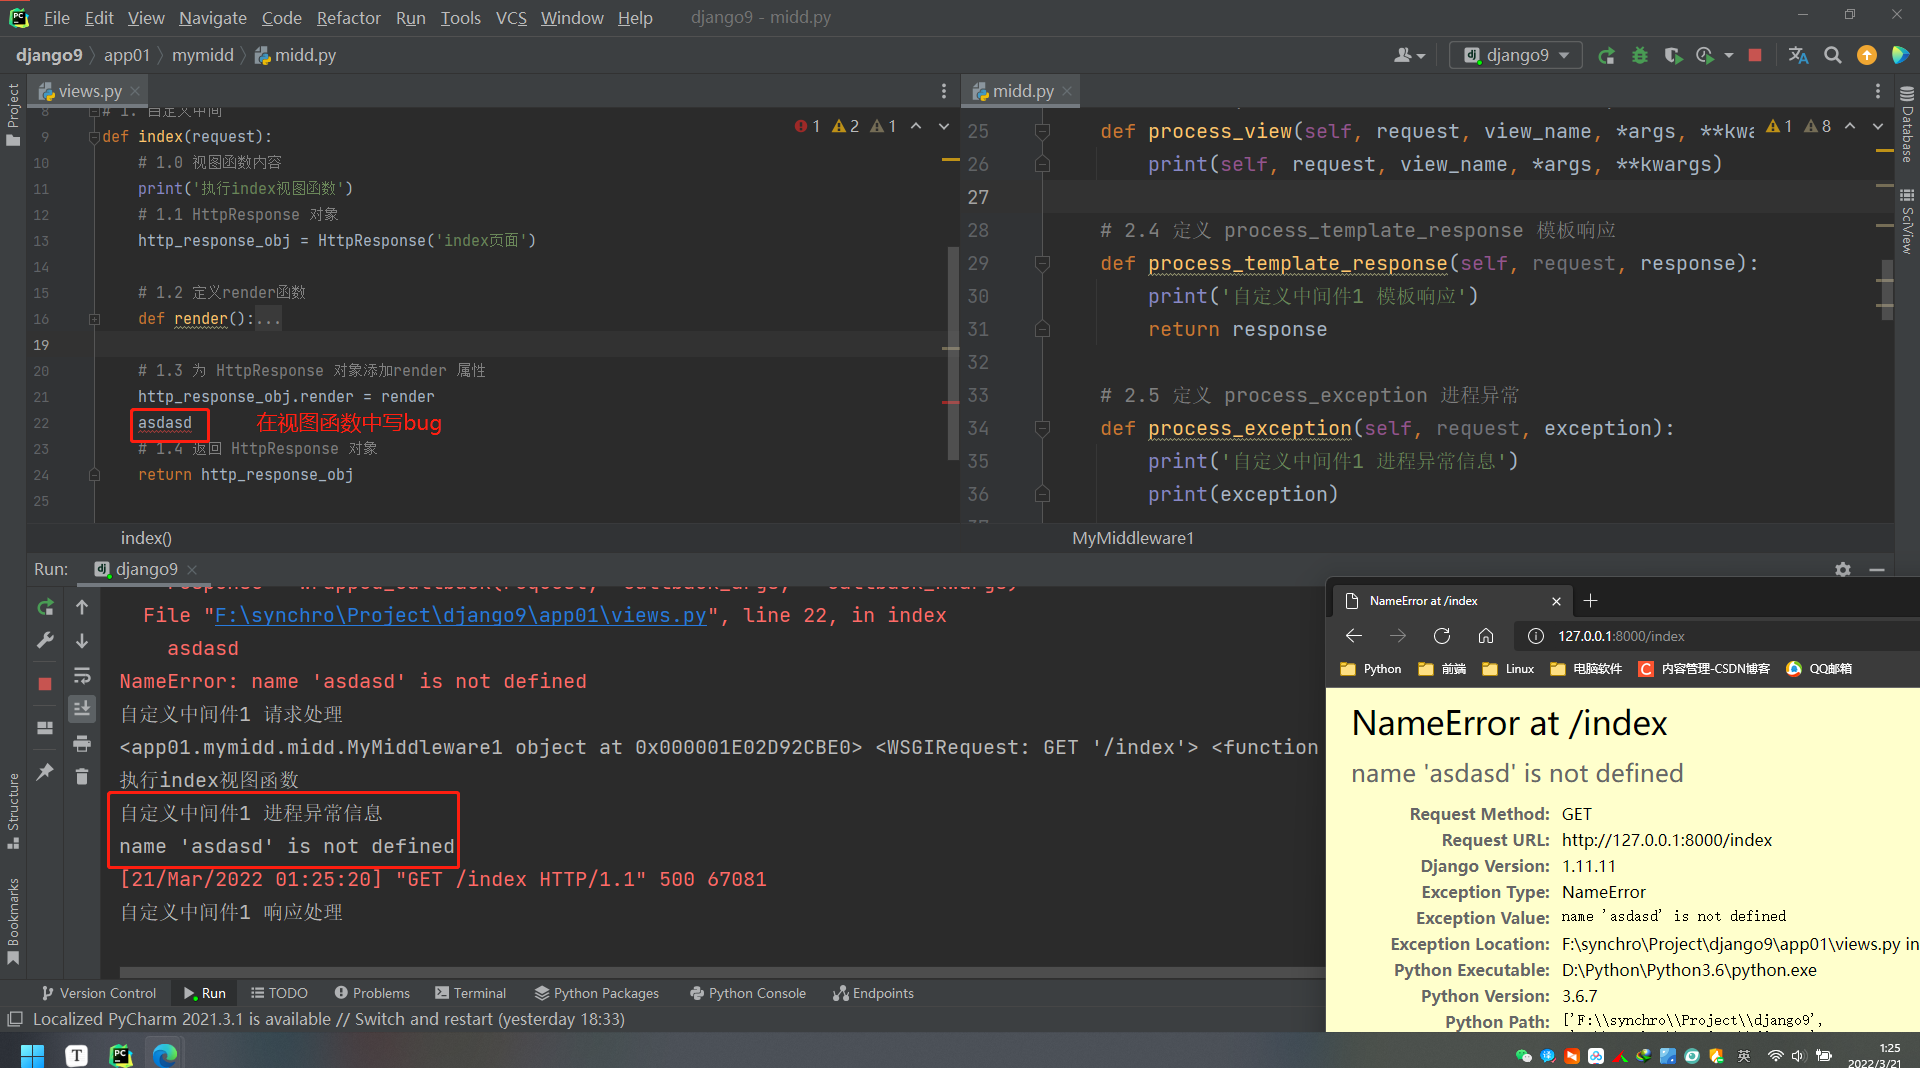The width and height of the screenshot is (1920, 1068).
Task: Collapse the index function fold marker line 9
Action: point(94,137)
